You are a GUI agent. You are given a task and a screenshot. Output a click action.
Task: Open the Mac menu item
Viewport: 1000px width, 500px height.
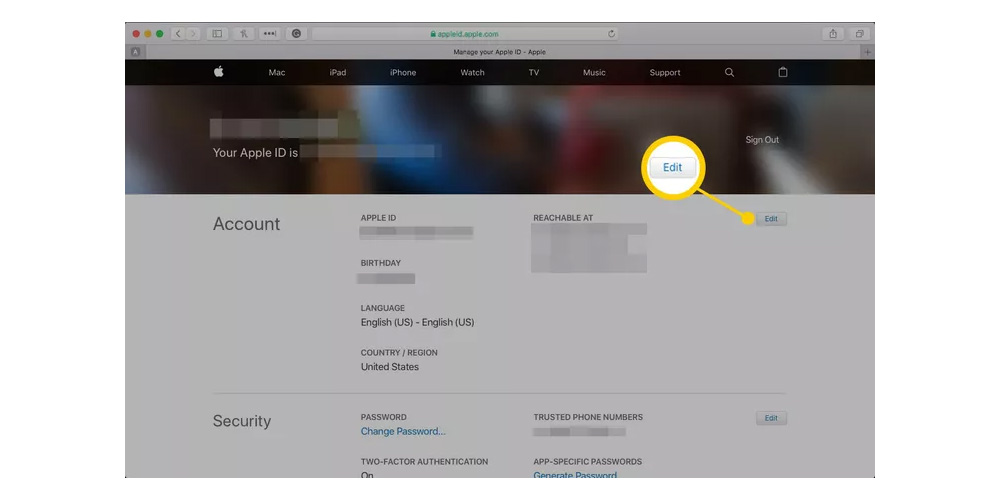(277, 73)
